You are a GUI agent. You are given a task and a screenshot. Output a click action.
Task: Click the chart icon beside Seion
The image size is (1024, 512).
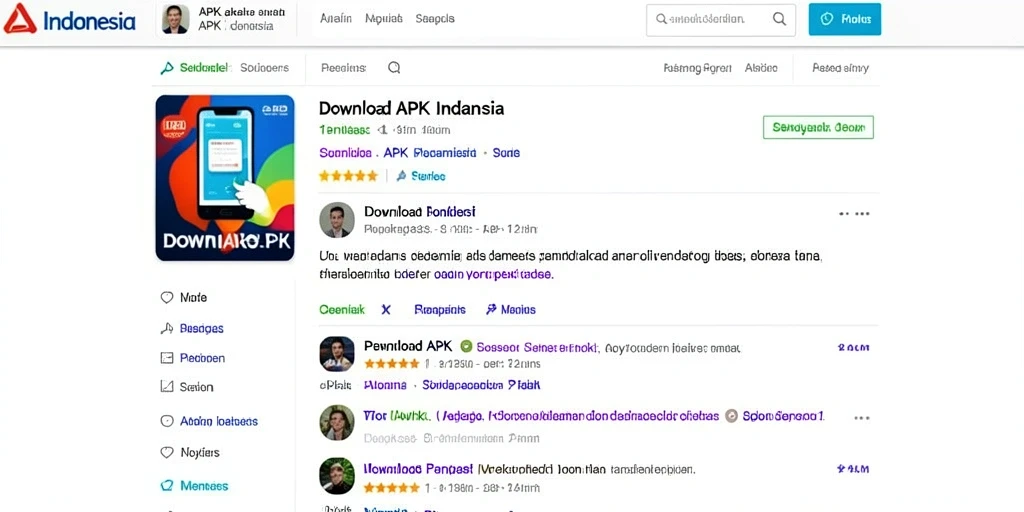click(167, 387)
